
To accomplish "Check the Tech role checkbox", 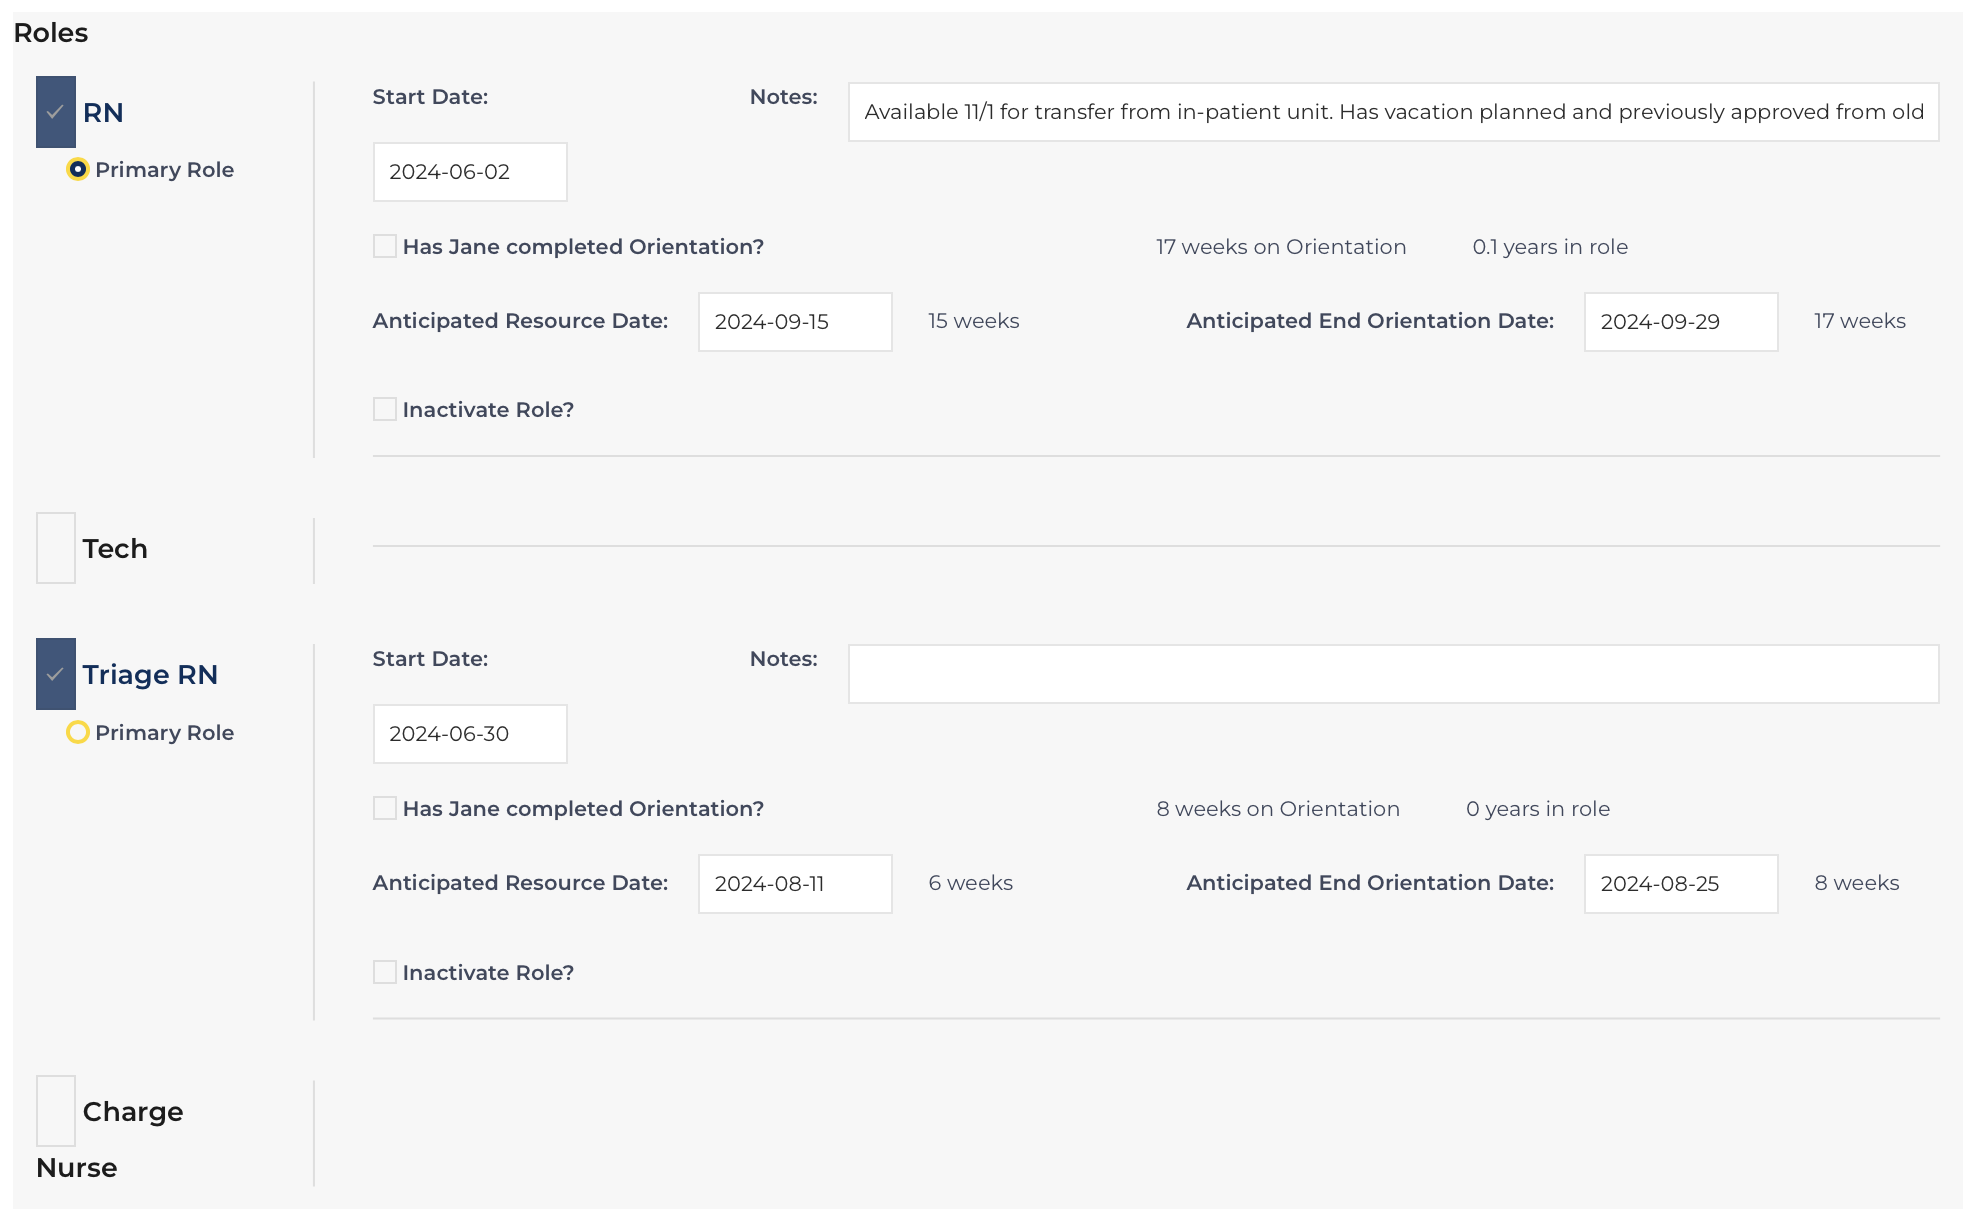I will click(56, 548).
